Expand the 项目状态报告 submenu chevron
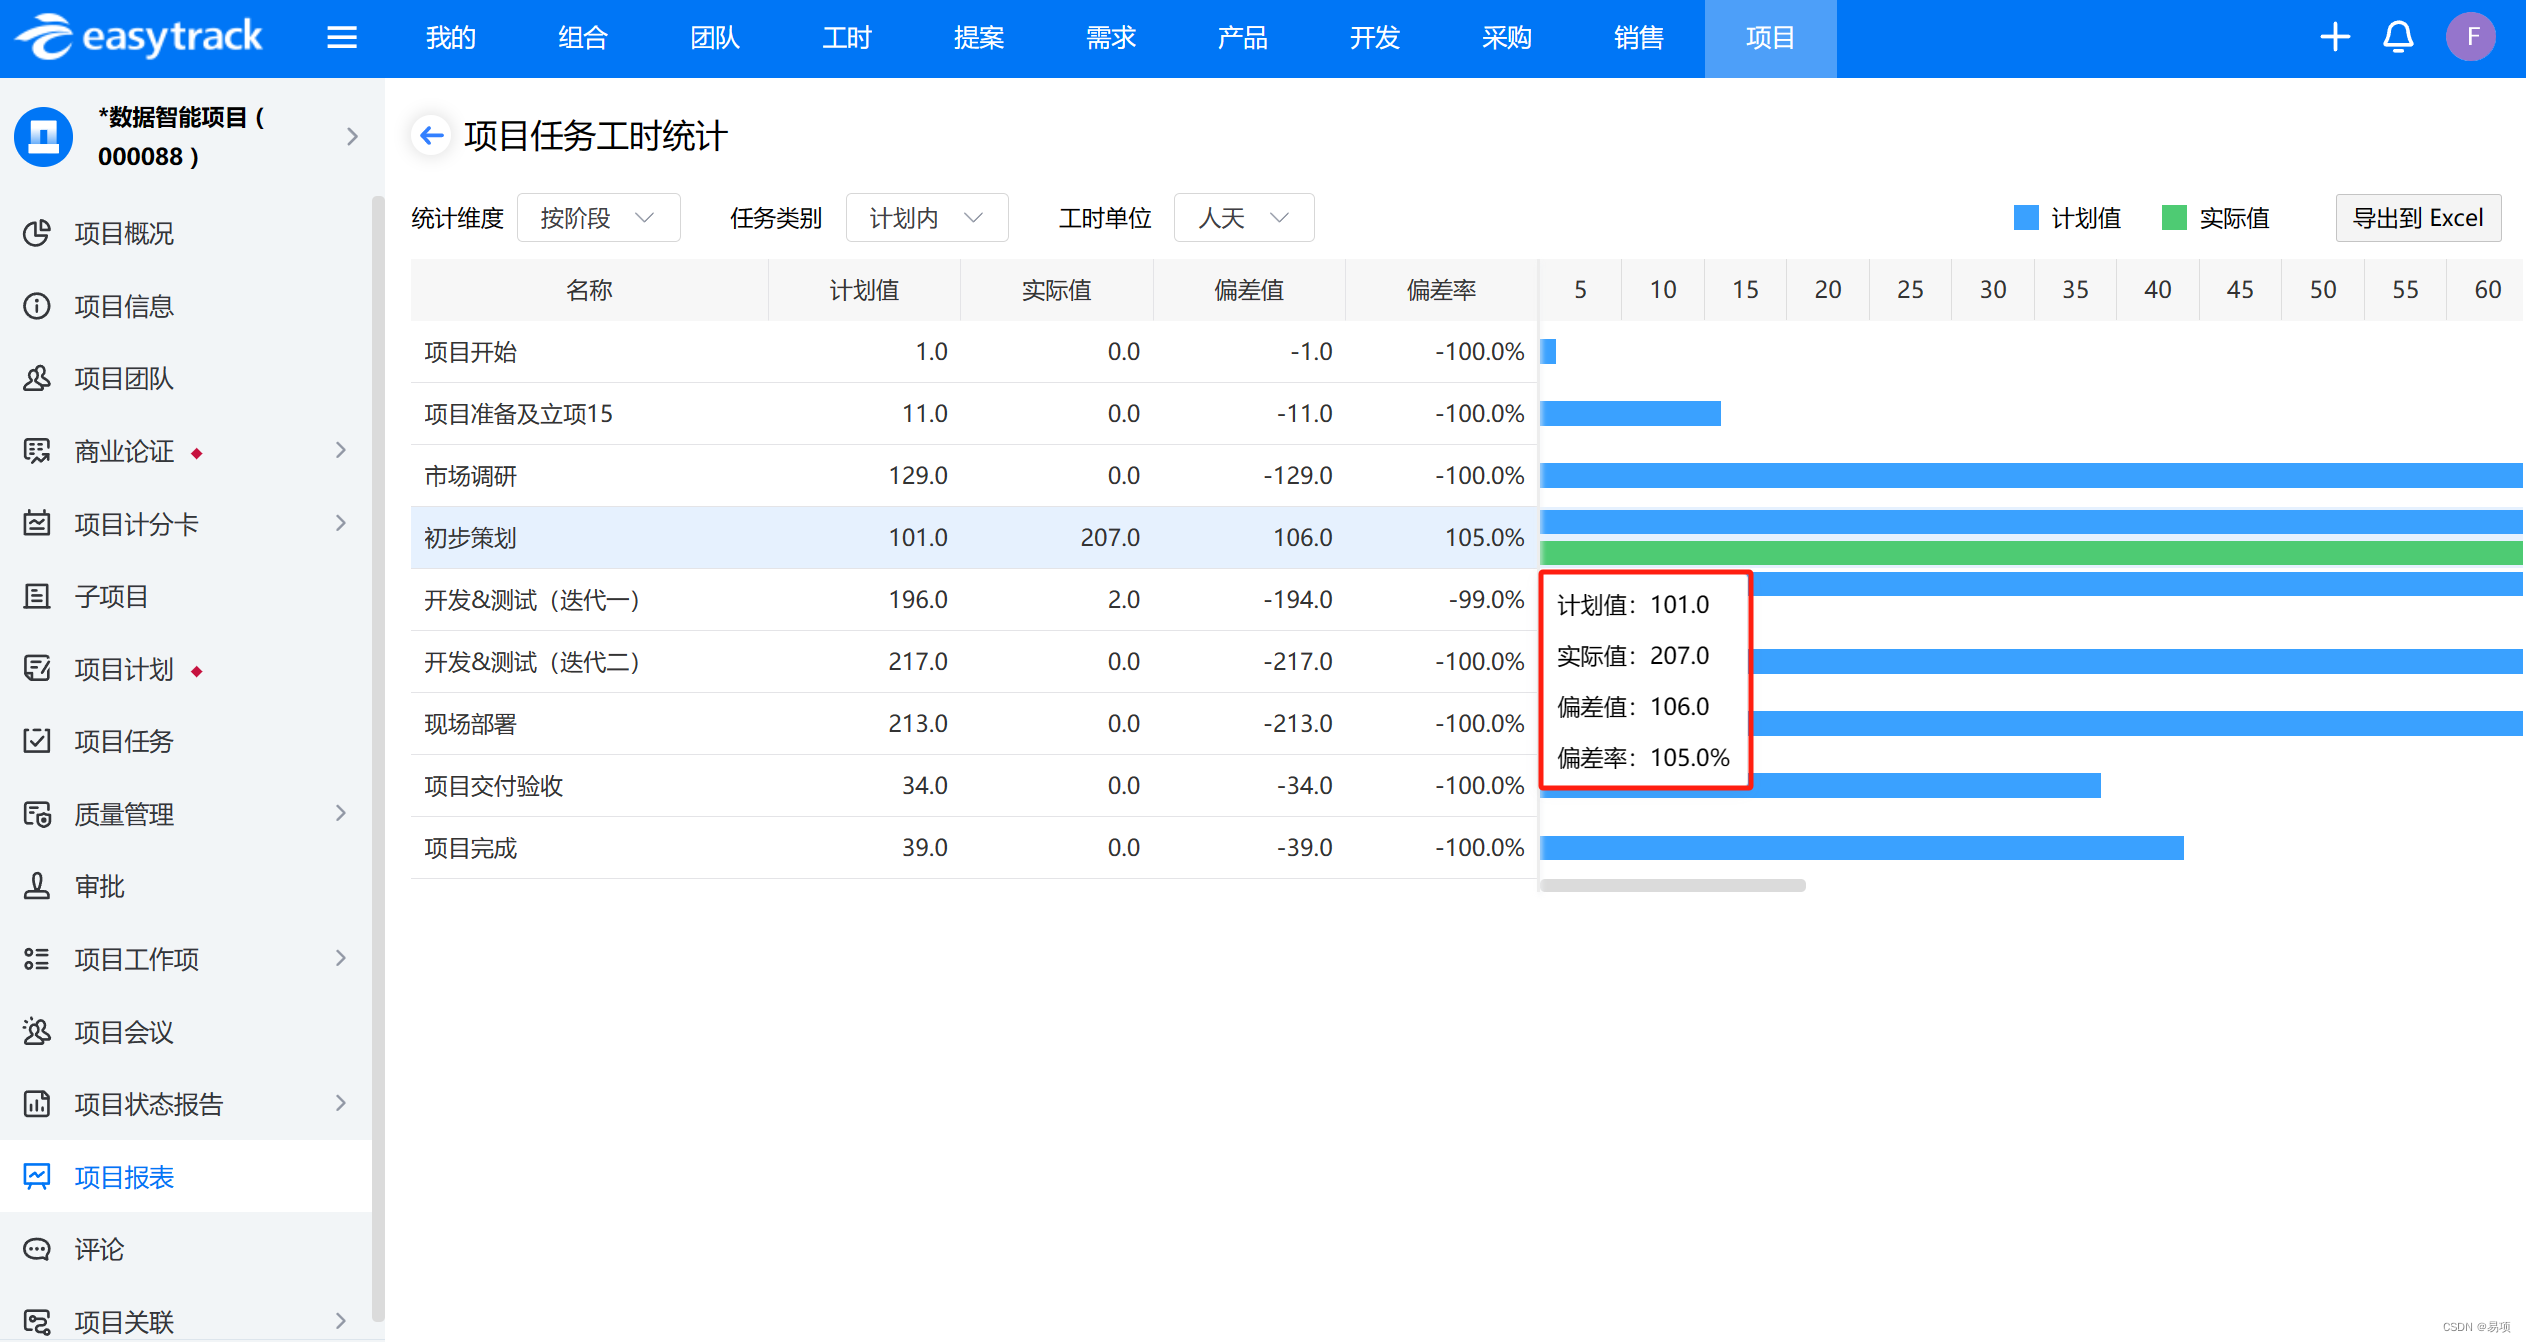Image resolution: width=2526 pixels, height=1342 pixels. tap(341, 1103)
